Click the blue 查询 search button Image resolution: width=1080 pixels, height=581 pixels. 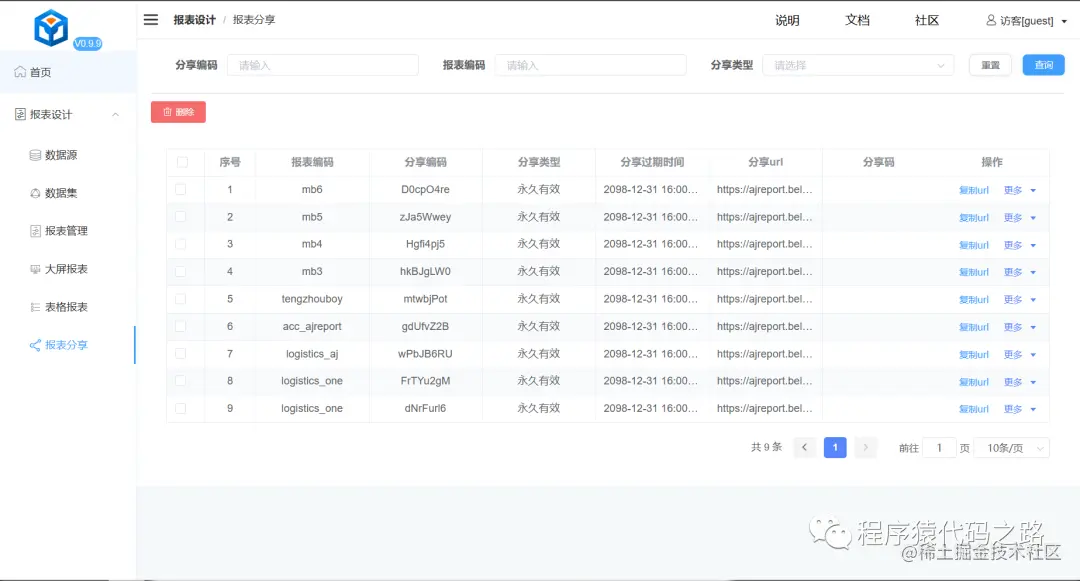1043,65
